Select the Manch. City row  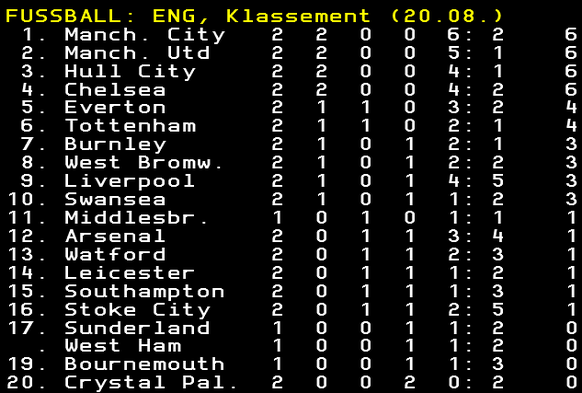(x=291, y=35)
